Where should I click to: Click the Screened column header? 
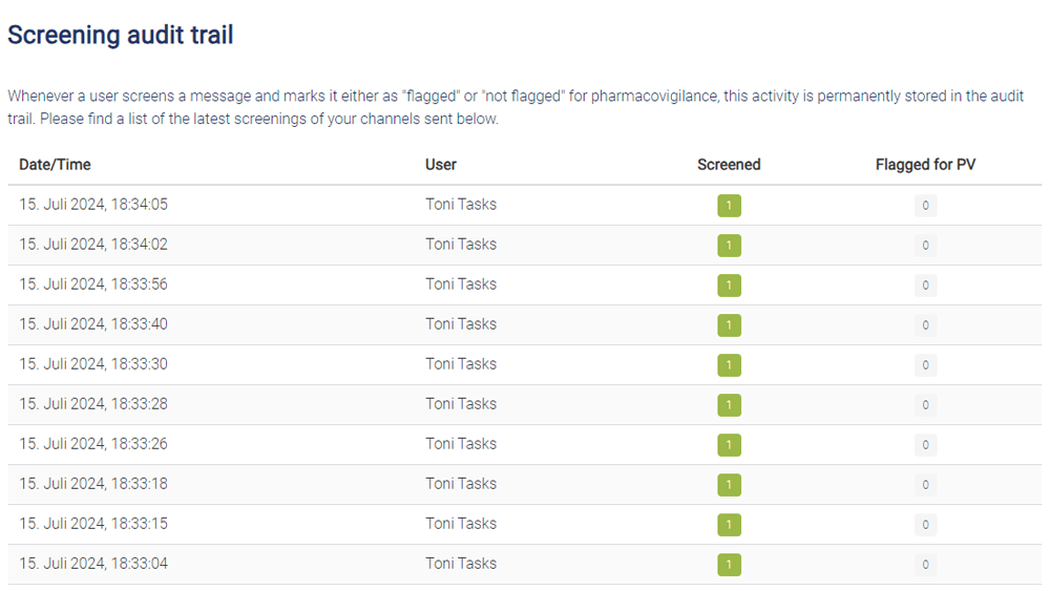click(729, 165)
